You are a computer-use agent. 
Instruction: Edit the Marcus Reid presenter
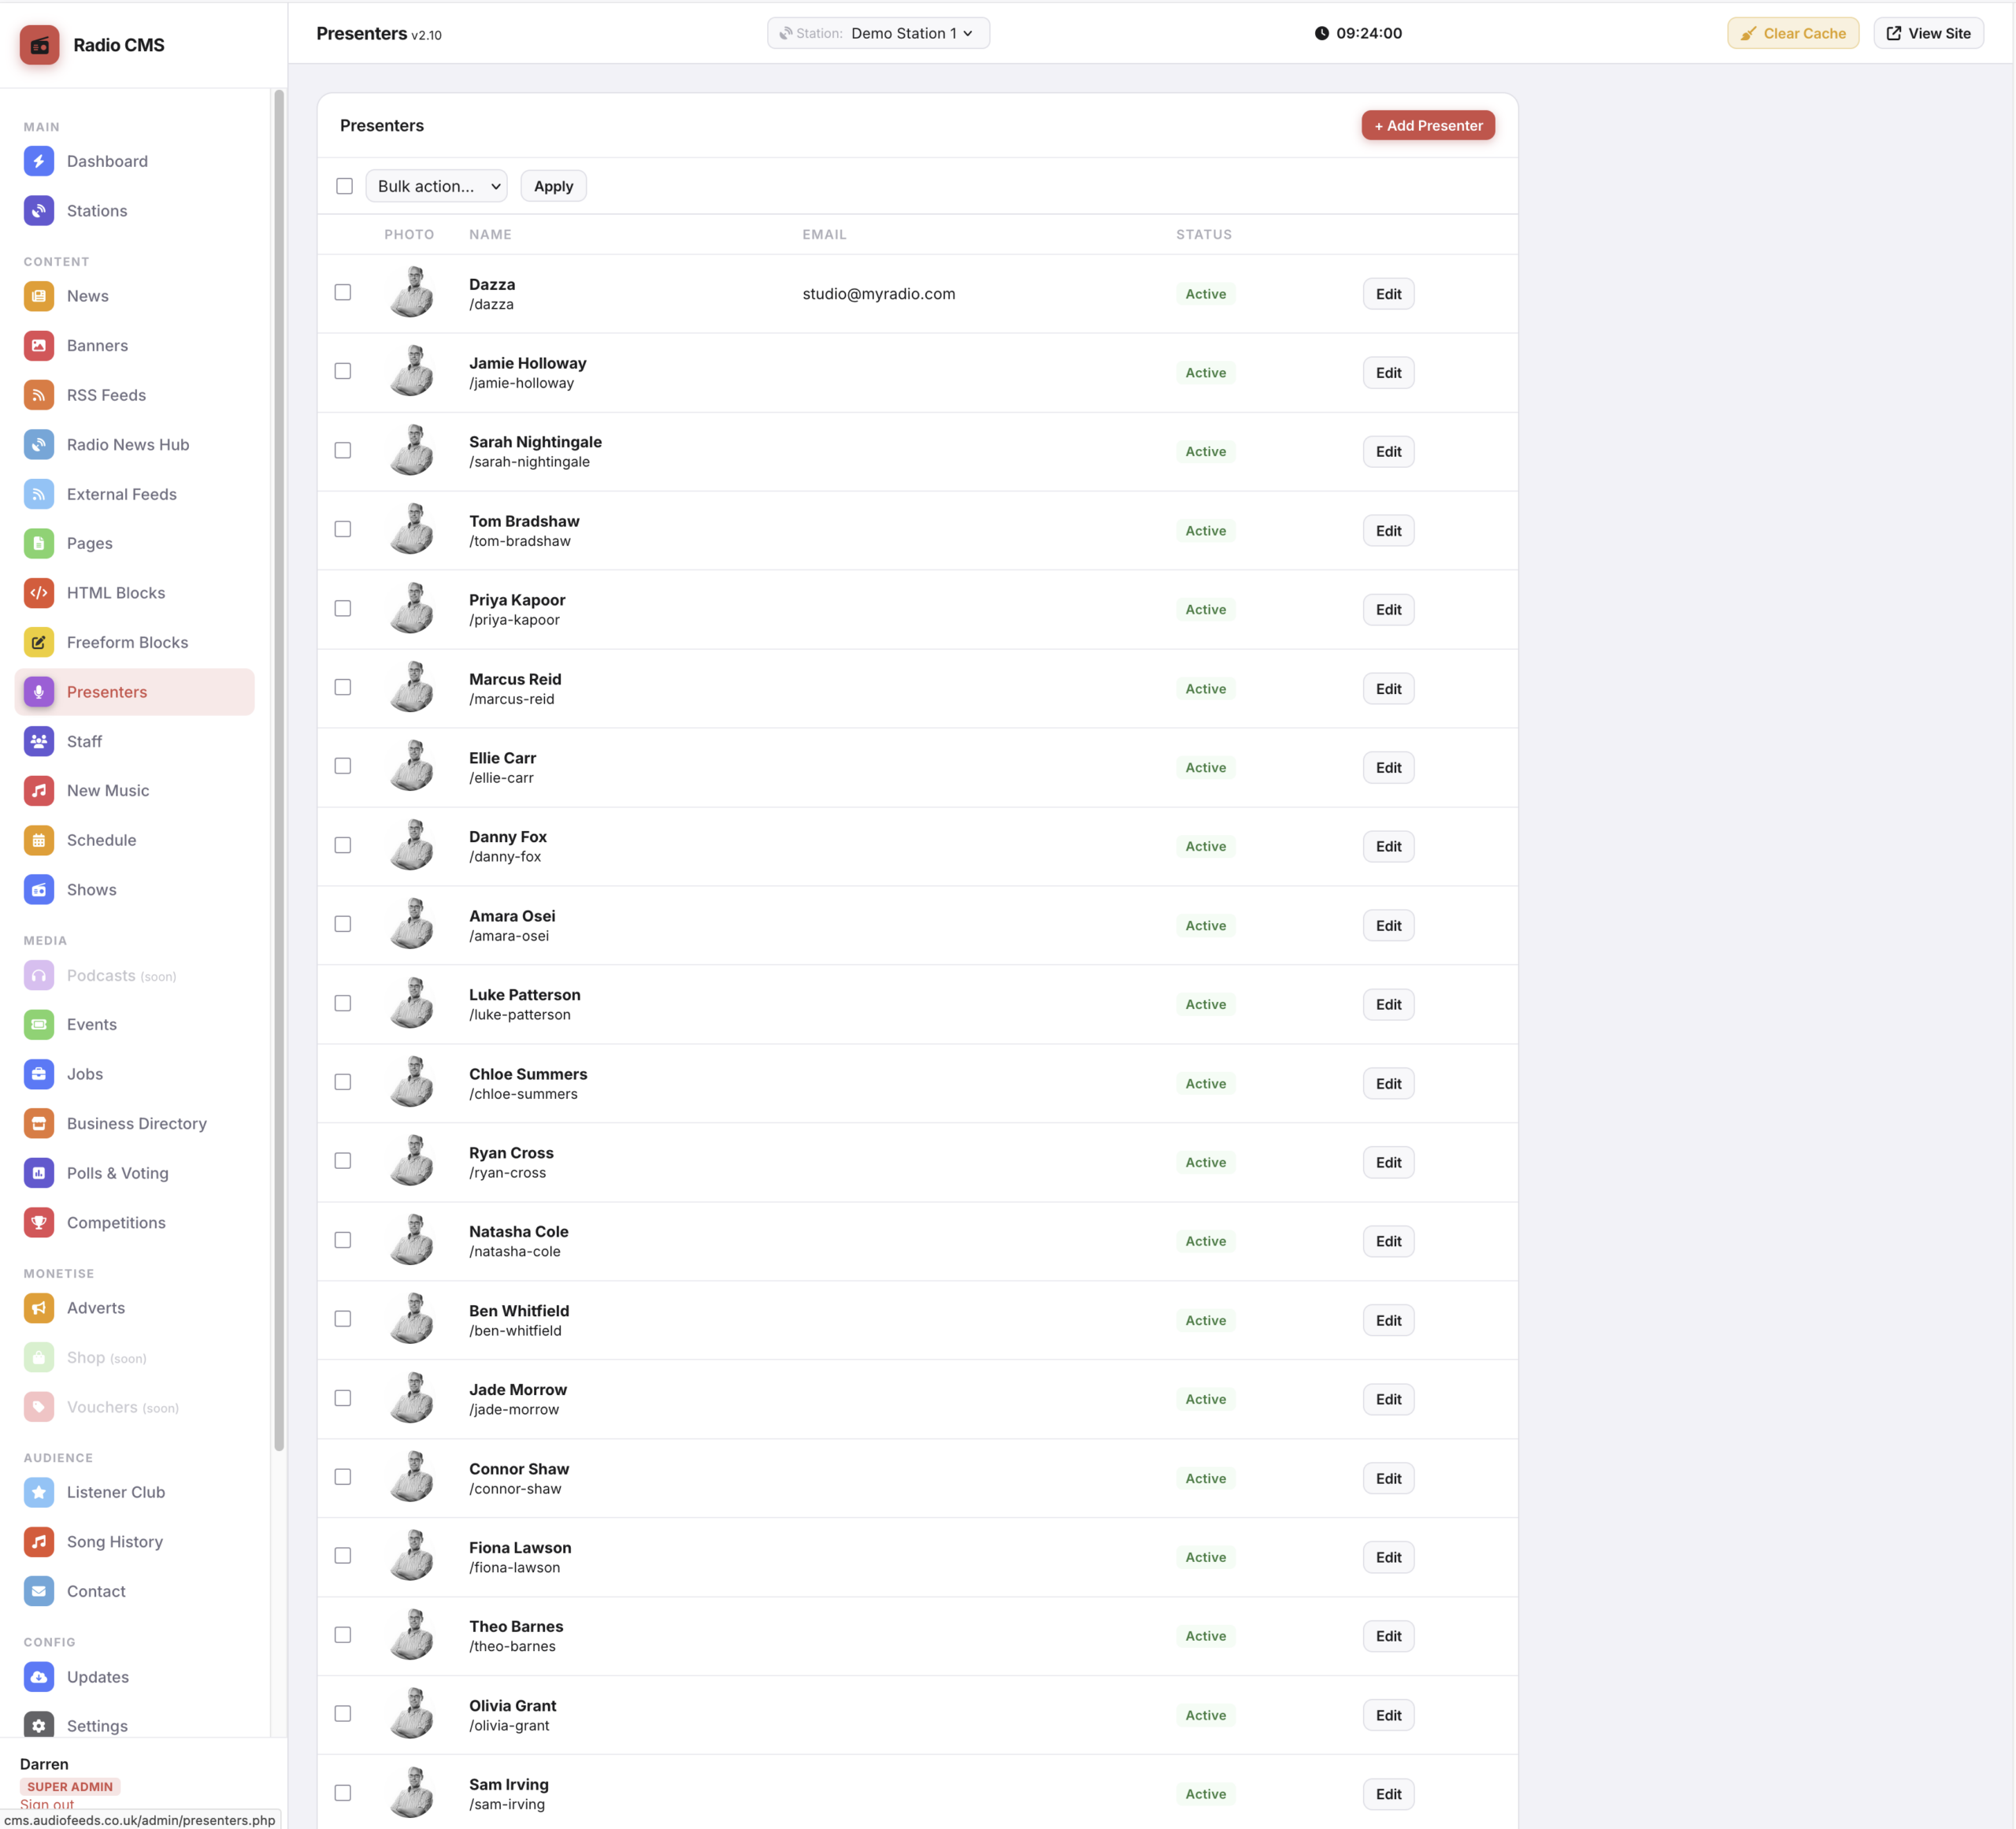(x=1388, y=689)
